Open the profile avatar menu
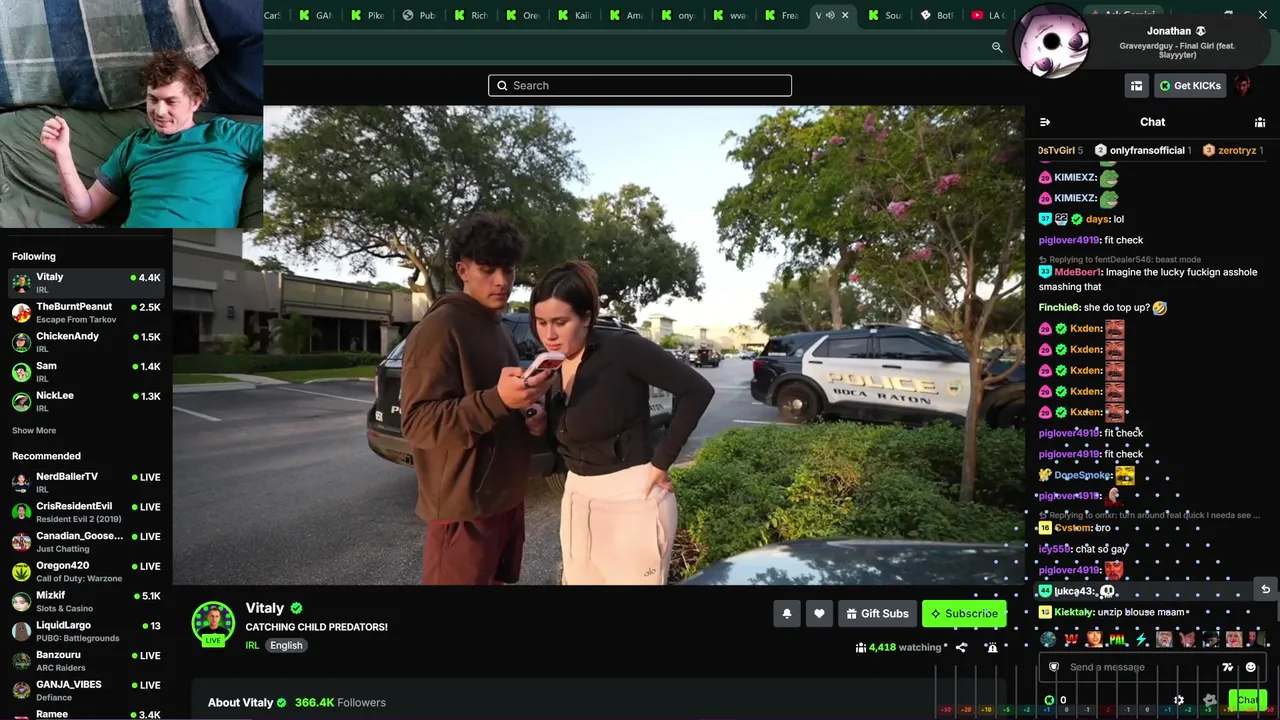This screenshot has height=720, width=1280. pos(1243,86)
